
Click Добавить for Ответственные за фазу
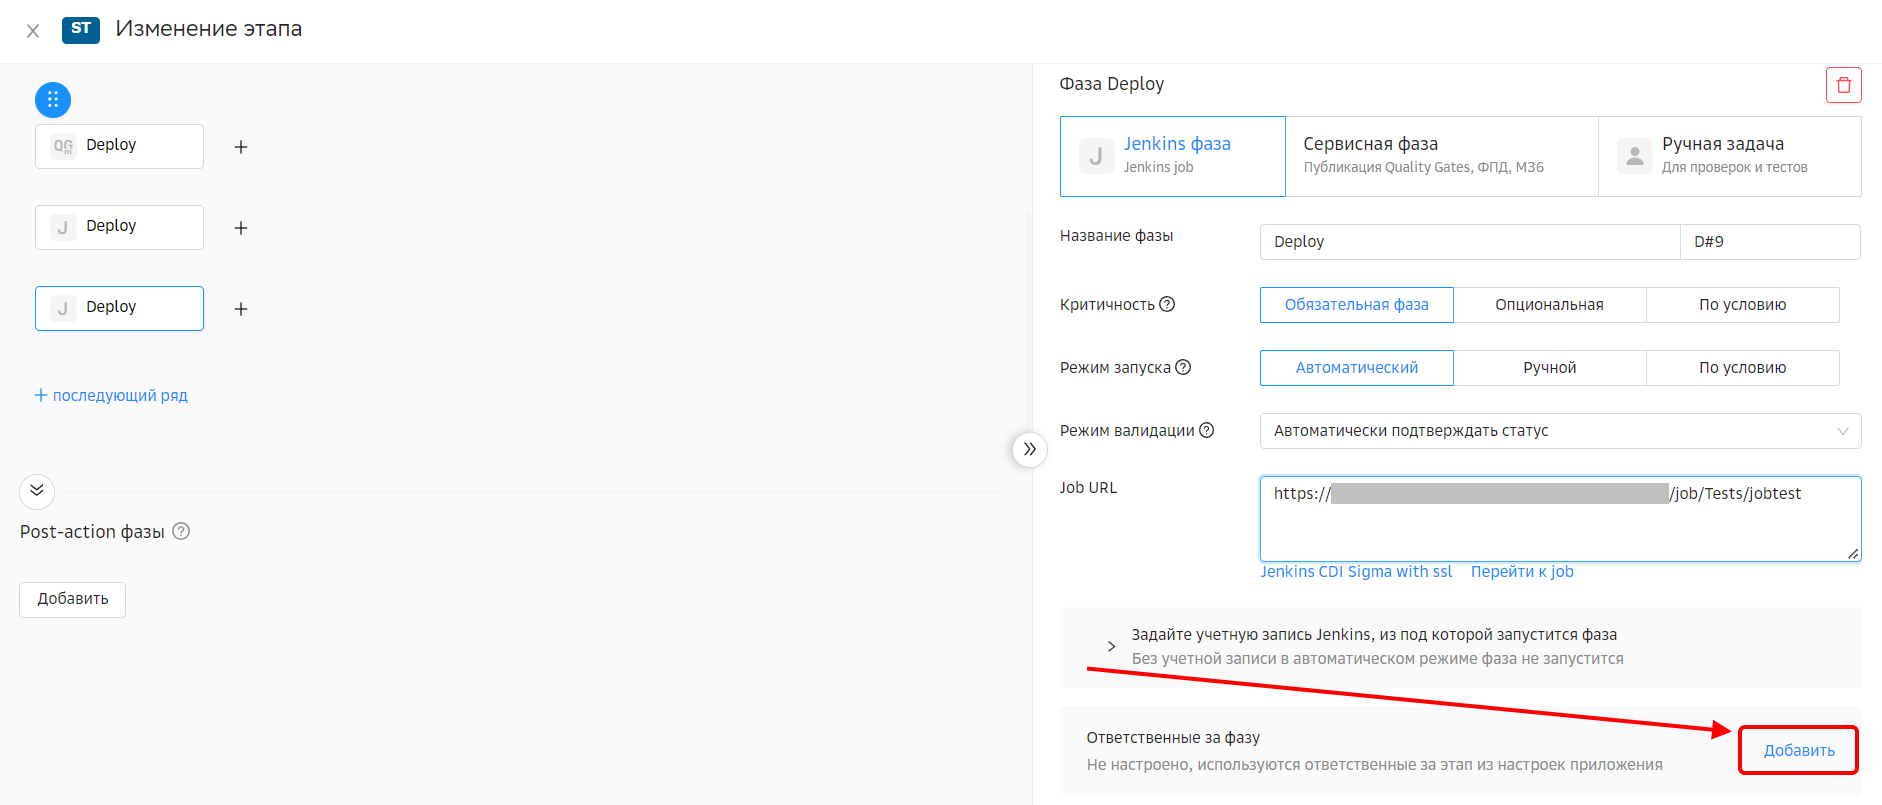[x=1798, y=750]
